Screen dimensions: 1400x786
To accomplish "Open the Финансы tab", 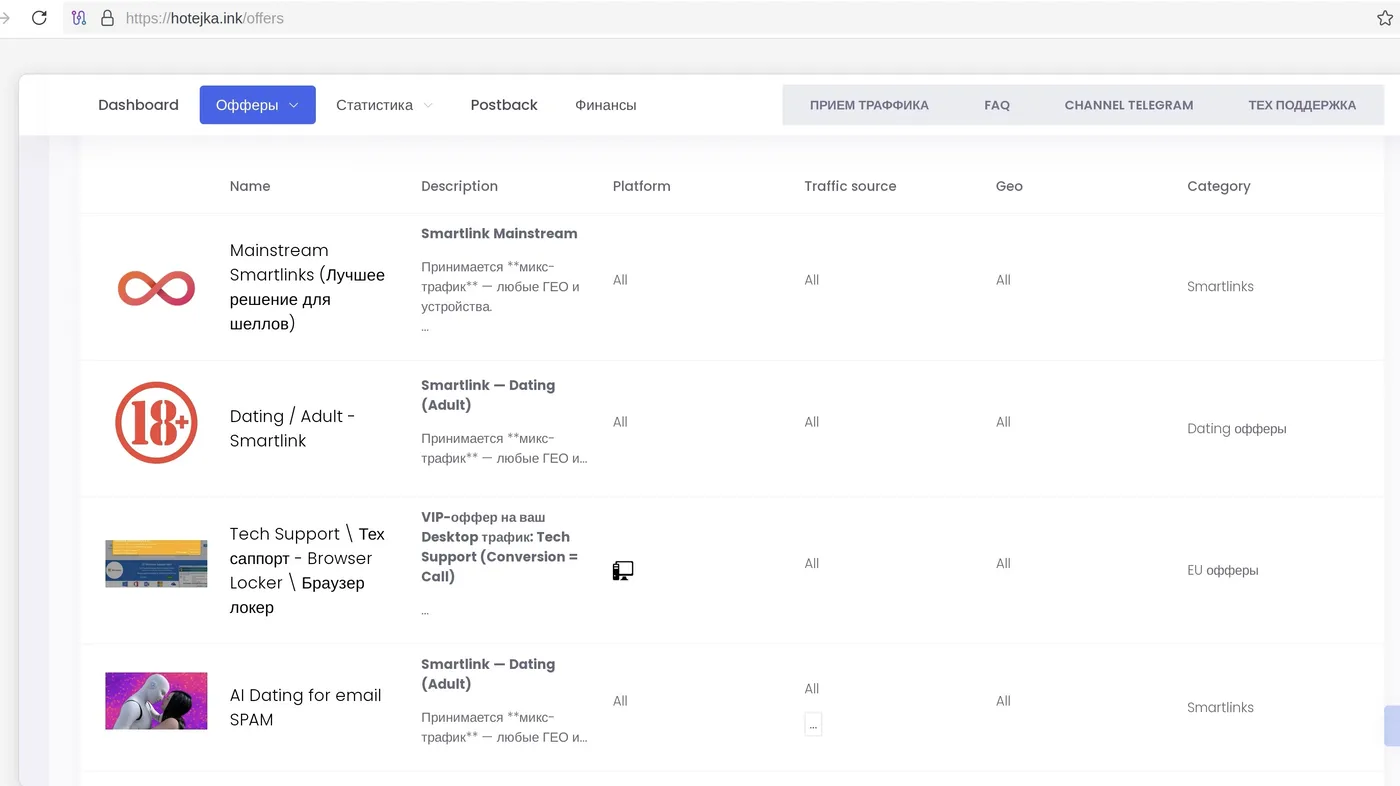I will (x=606, y=105).
